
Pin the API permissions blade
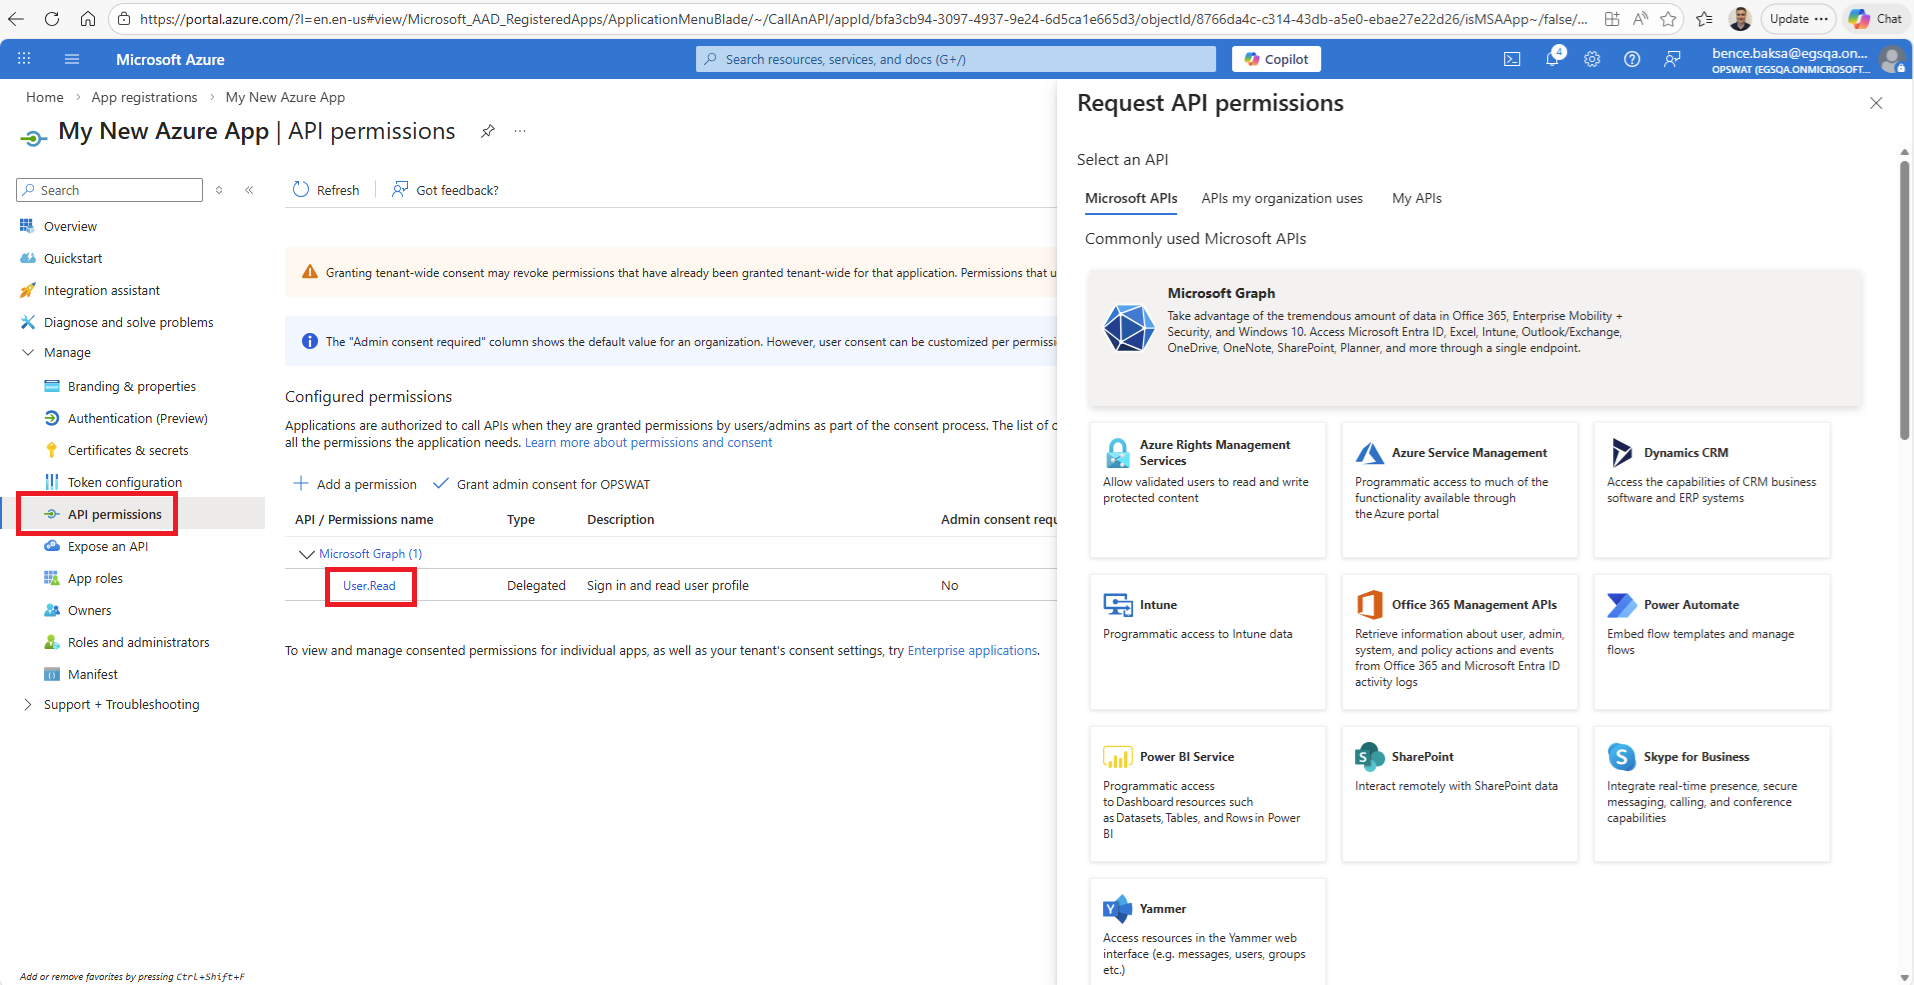coord(488,131)
